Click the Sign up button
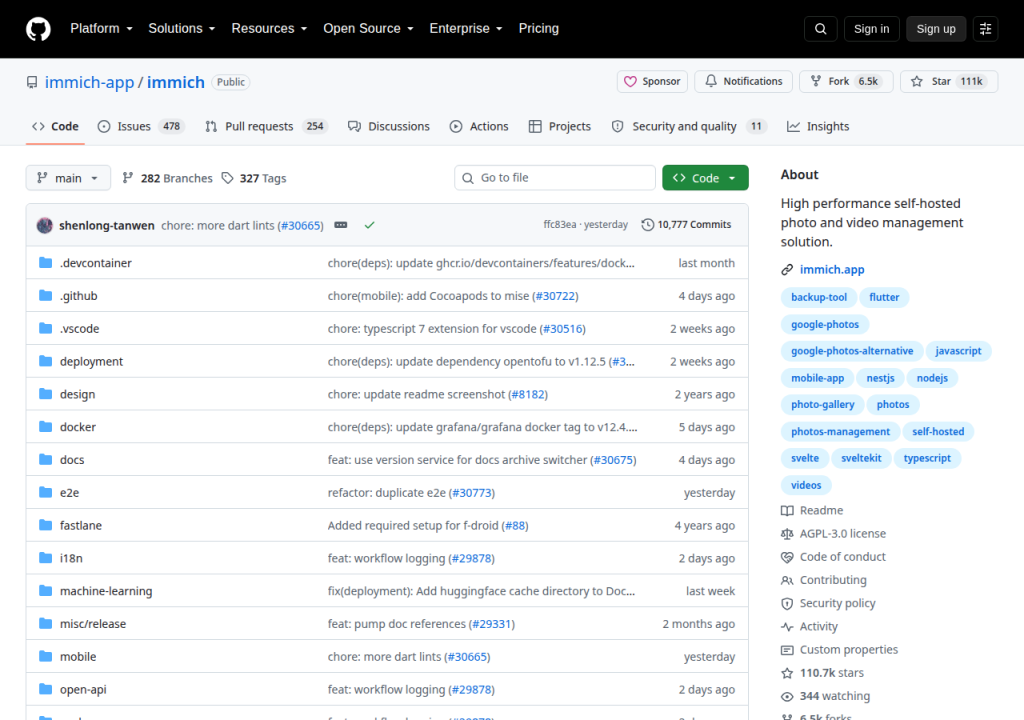1024x720 pixels. tap(936, 29)
